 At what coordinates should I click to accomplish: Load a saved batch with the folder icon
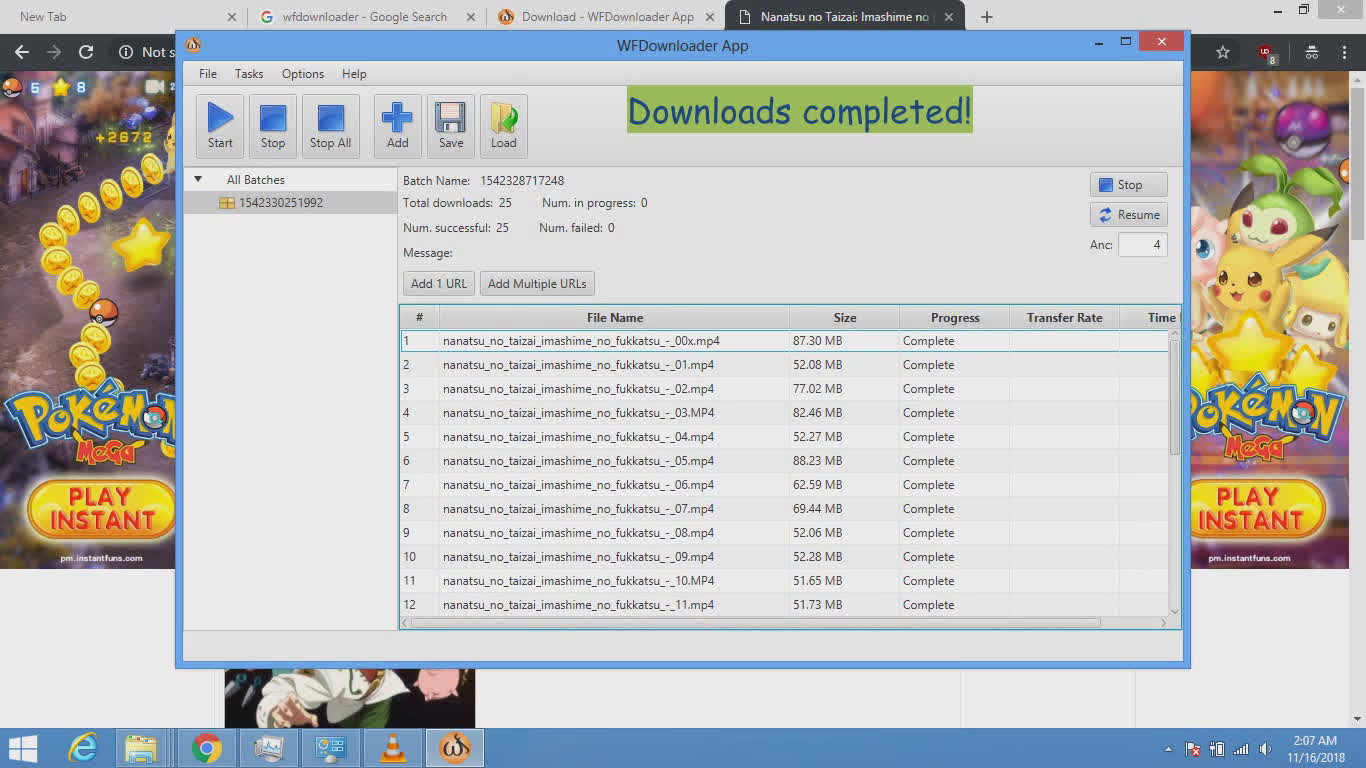click(x=503, y=125)
